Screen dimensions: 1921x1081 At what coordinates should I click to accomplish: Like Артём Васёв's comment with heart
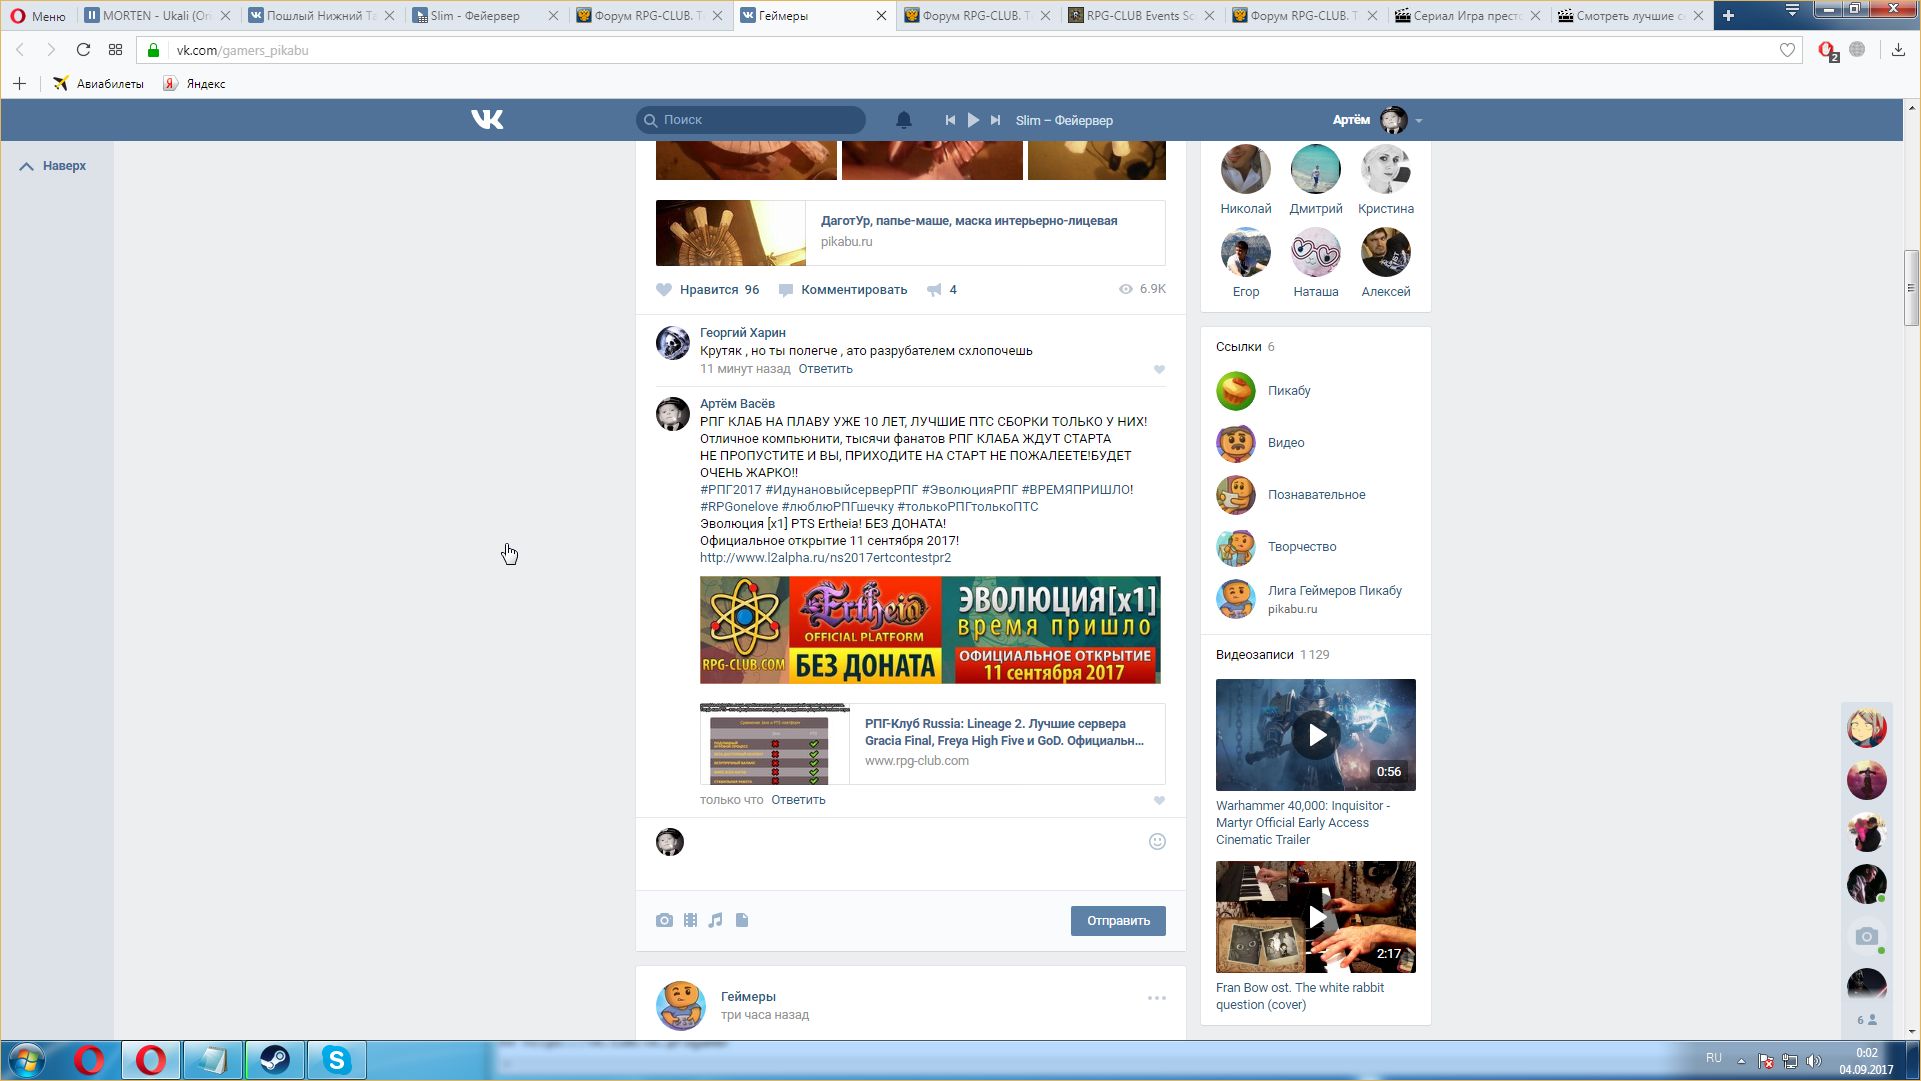(1159, 801)
